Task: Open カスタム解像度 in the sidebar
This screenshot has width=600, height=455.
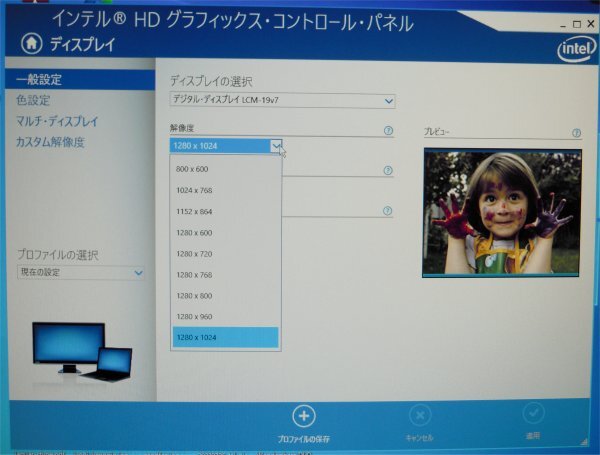Action: pyautogui.click(x=50, y=142)
